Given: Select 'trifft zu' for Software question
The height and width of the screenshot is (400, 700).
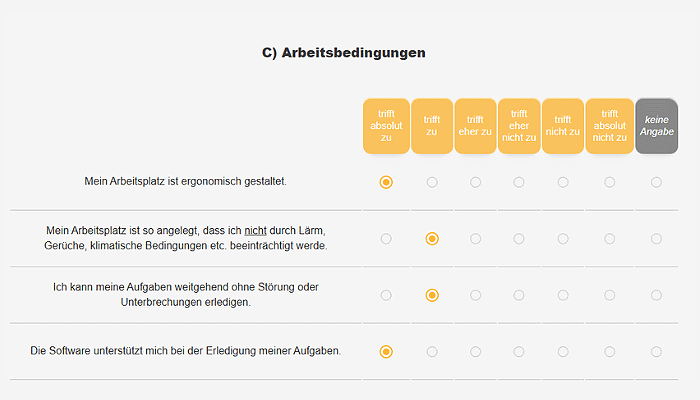Looking at the screenshot, I should [432, 352].
